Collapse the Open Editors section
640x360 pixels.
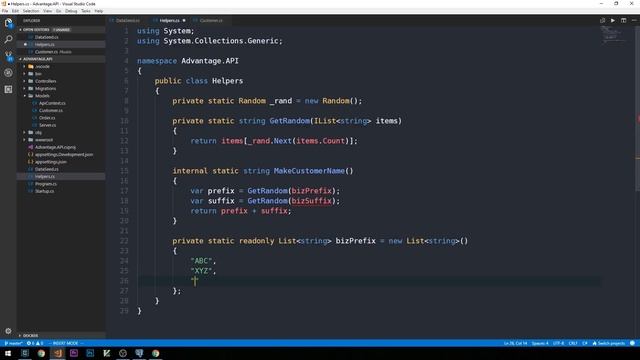(61, 30)
